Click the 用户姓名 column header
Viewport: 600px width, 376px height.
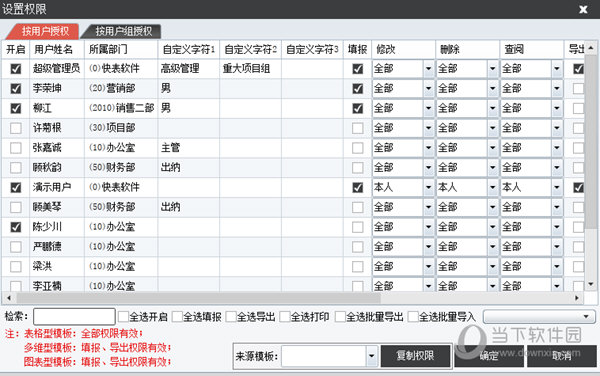[x=57, y=49]
